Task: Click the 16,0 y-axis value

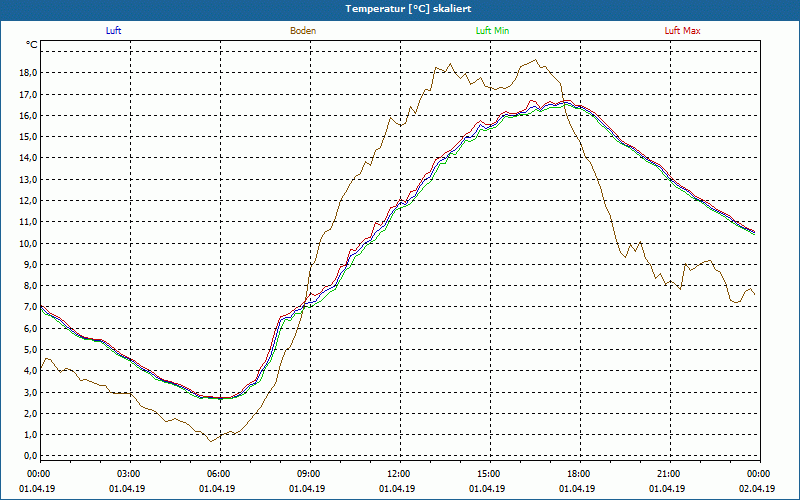Action: (29, 115)
